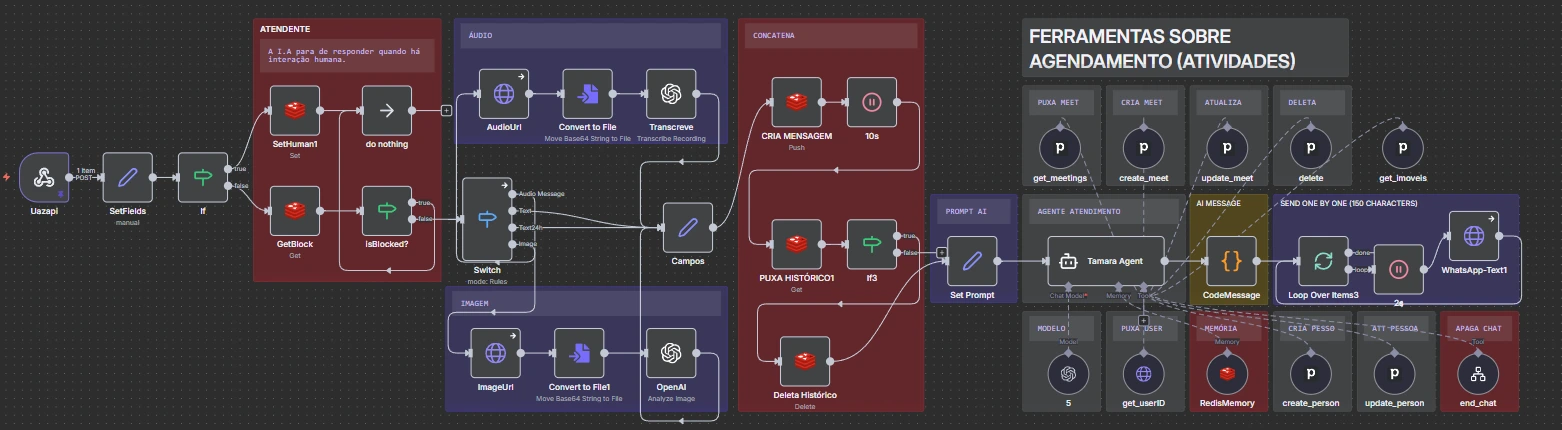The width and height of the screenshot is (1562, 430).
Task: Open the AudioUrl HTTP request node
Action: coord(503,94)
